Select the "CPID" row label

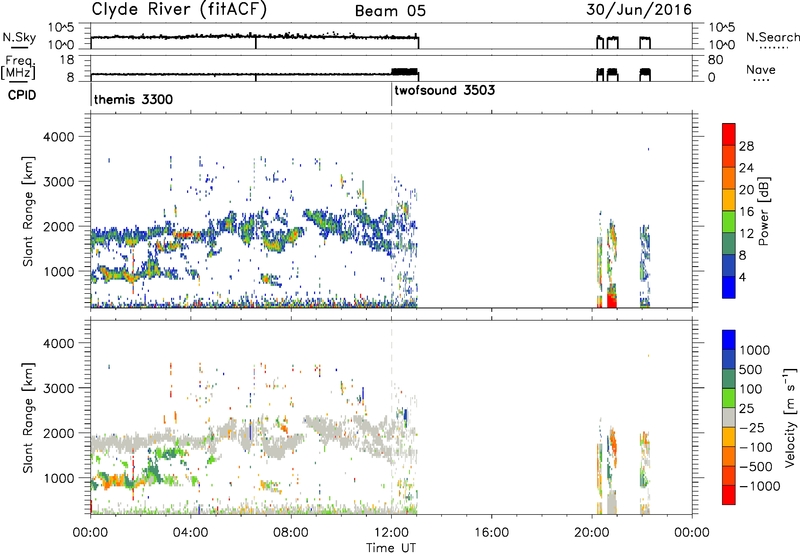[x=22, y=95]
